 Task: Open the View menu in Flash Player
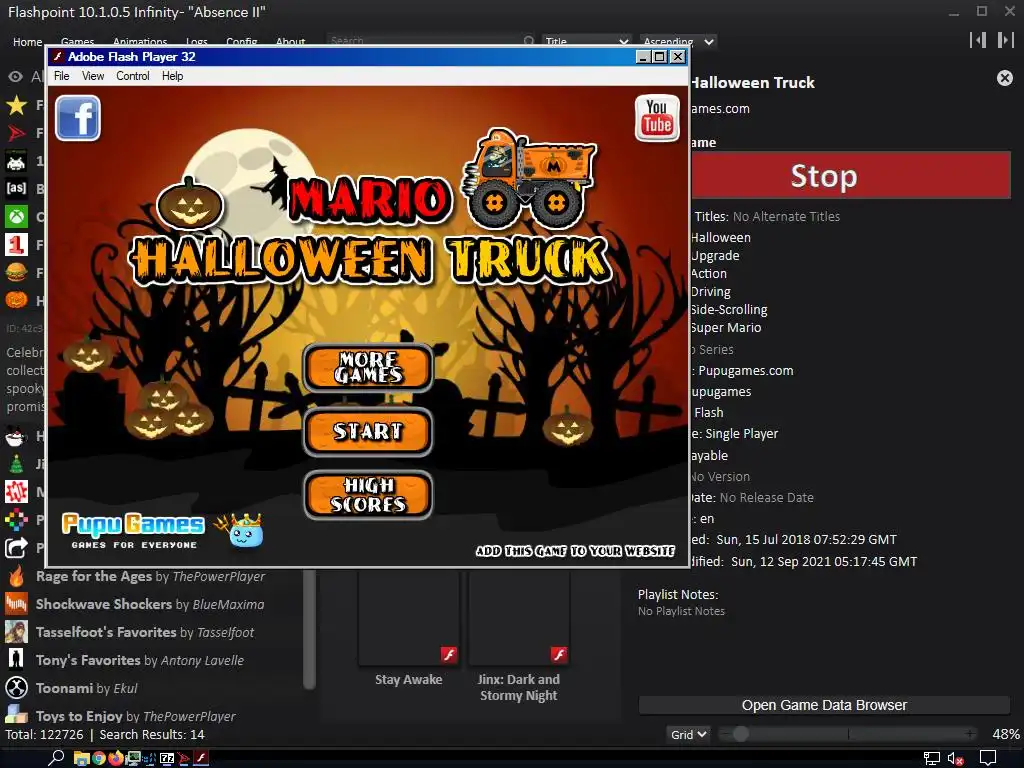(93, 76)
